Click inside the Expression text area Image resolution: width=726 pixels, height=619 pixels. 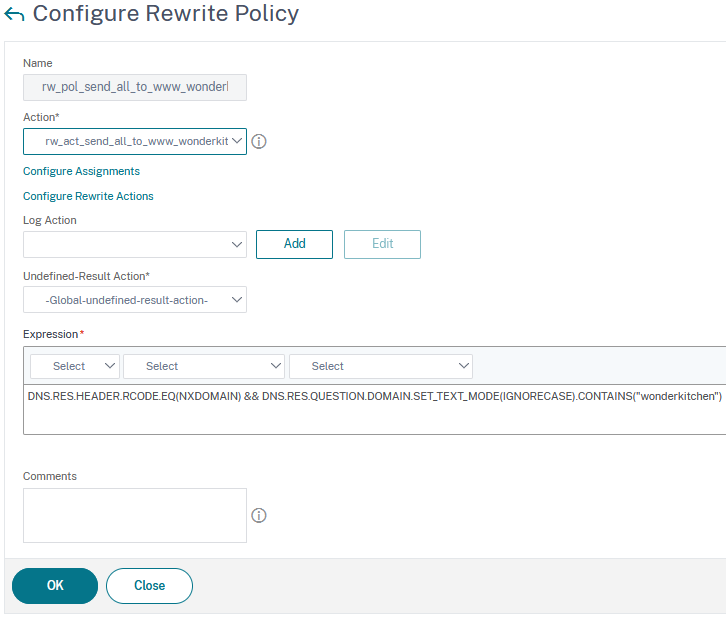[375, 410]
